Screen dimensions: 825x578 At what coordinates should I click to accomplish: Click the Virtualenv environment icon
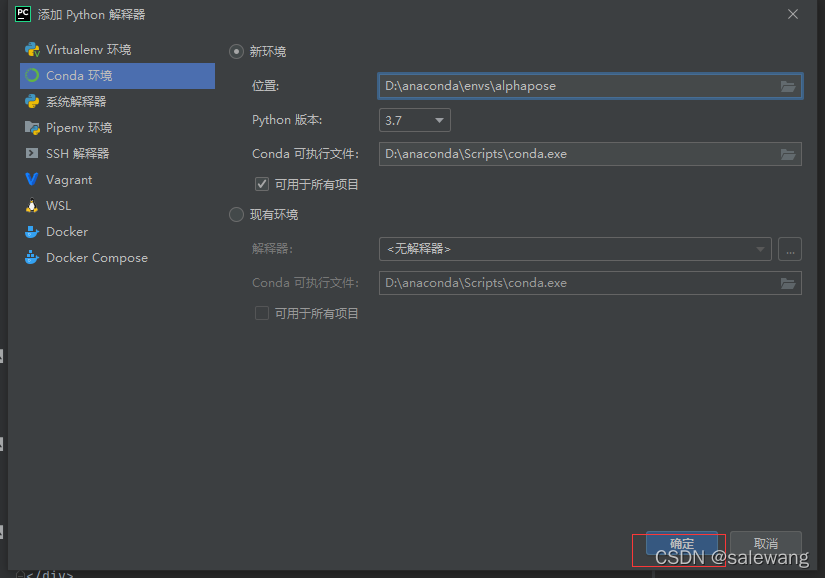point(32,49)
